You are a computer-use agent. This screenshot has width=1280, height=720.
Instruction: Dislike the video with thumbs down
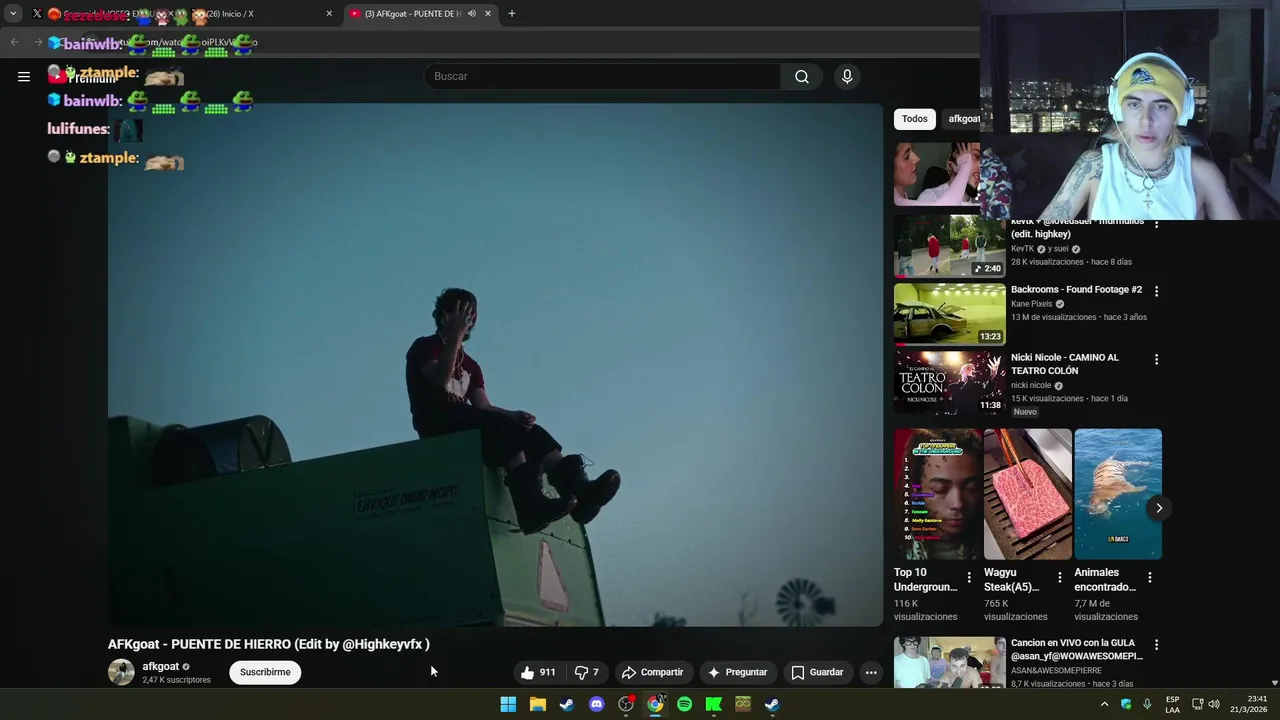(586, 672)
